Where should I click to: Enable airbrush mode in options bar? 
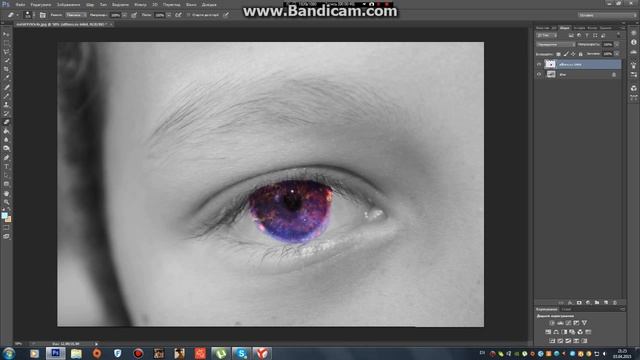(178, 15)
